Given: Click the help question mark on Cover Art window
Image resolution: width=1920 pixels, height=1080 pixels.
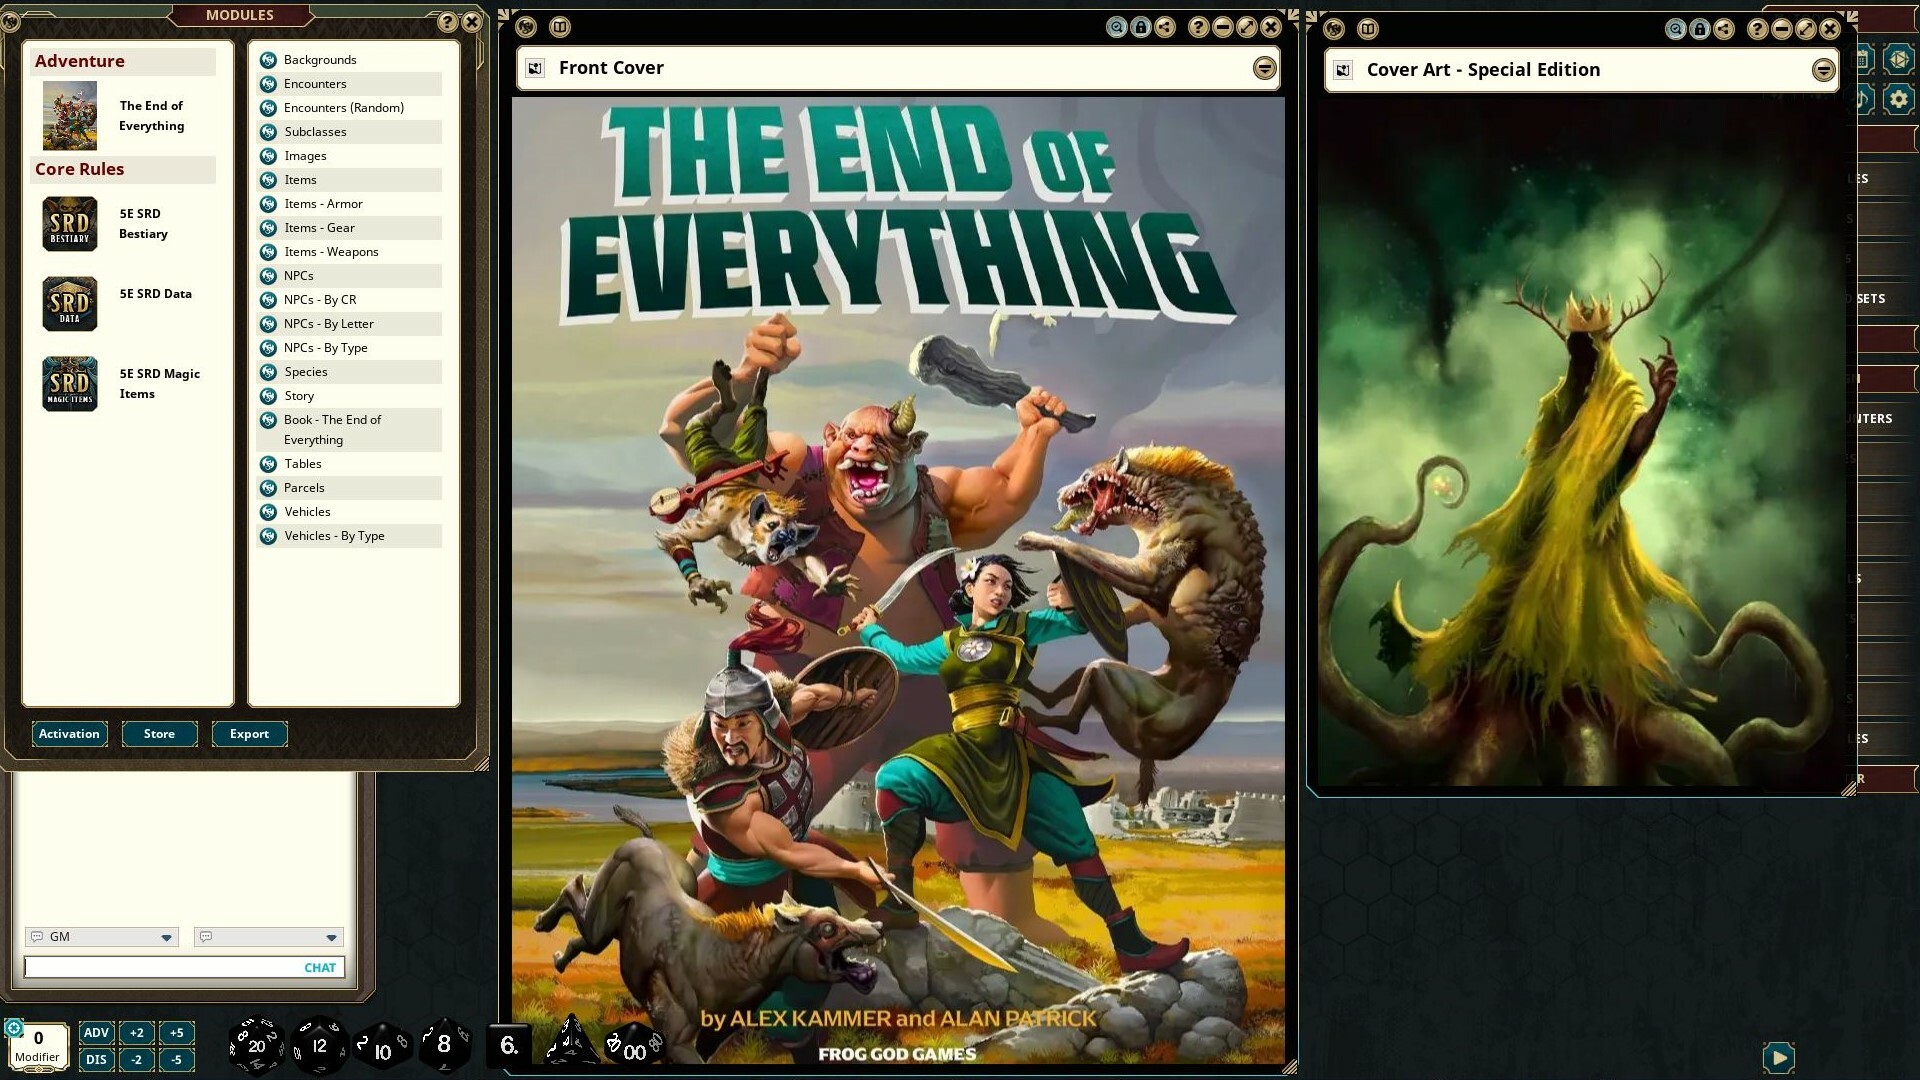Looking at the screenshot, I should point(1757,29).
